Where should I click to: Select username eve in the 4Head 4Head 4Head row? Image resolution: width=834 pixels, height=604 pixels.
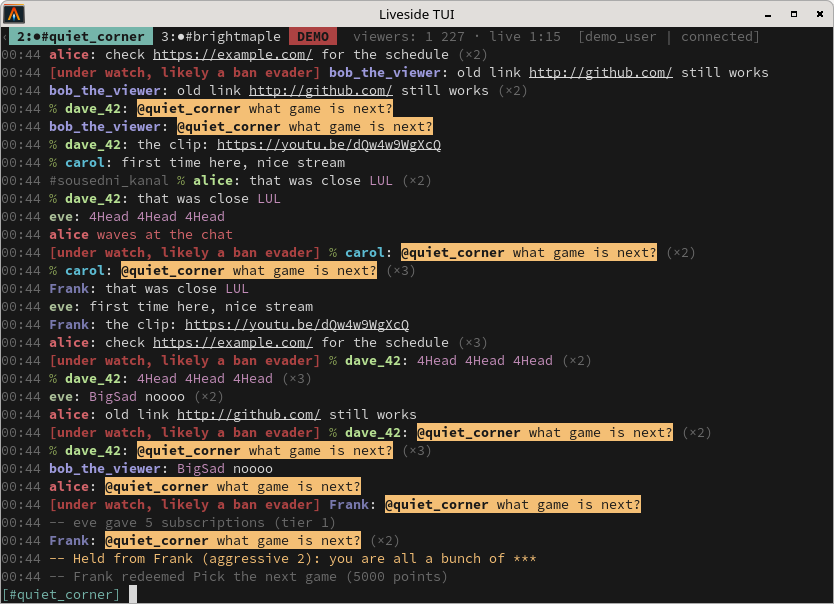[61, 217]
